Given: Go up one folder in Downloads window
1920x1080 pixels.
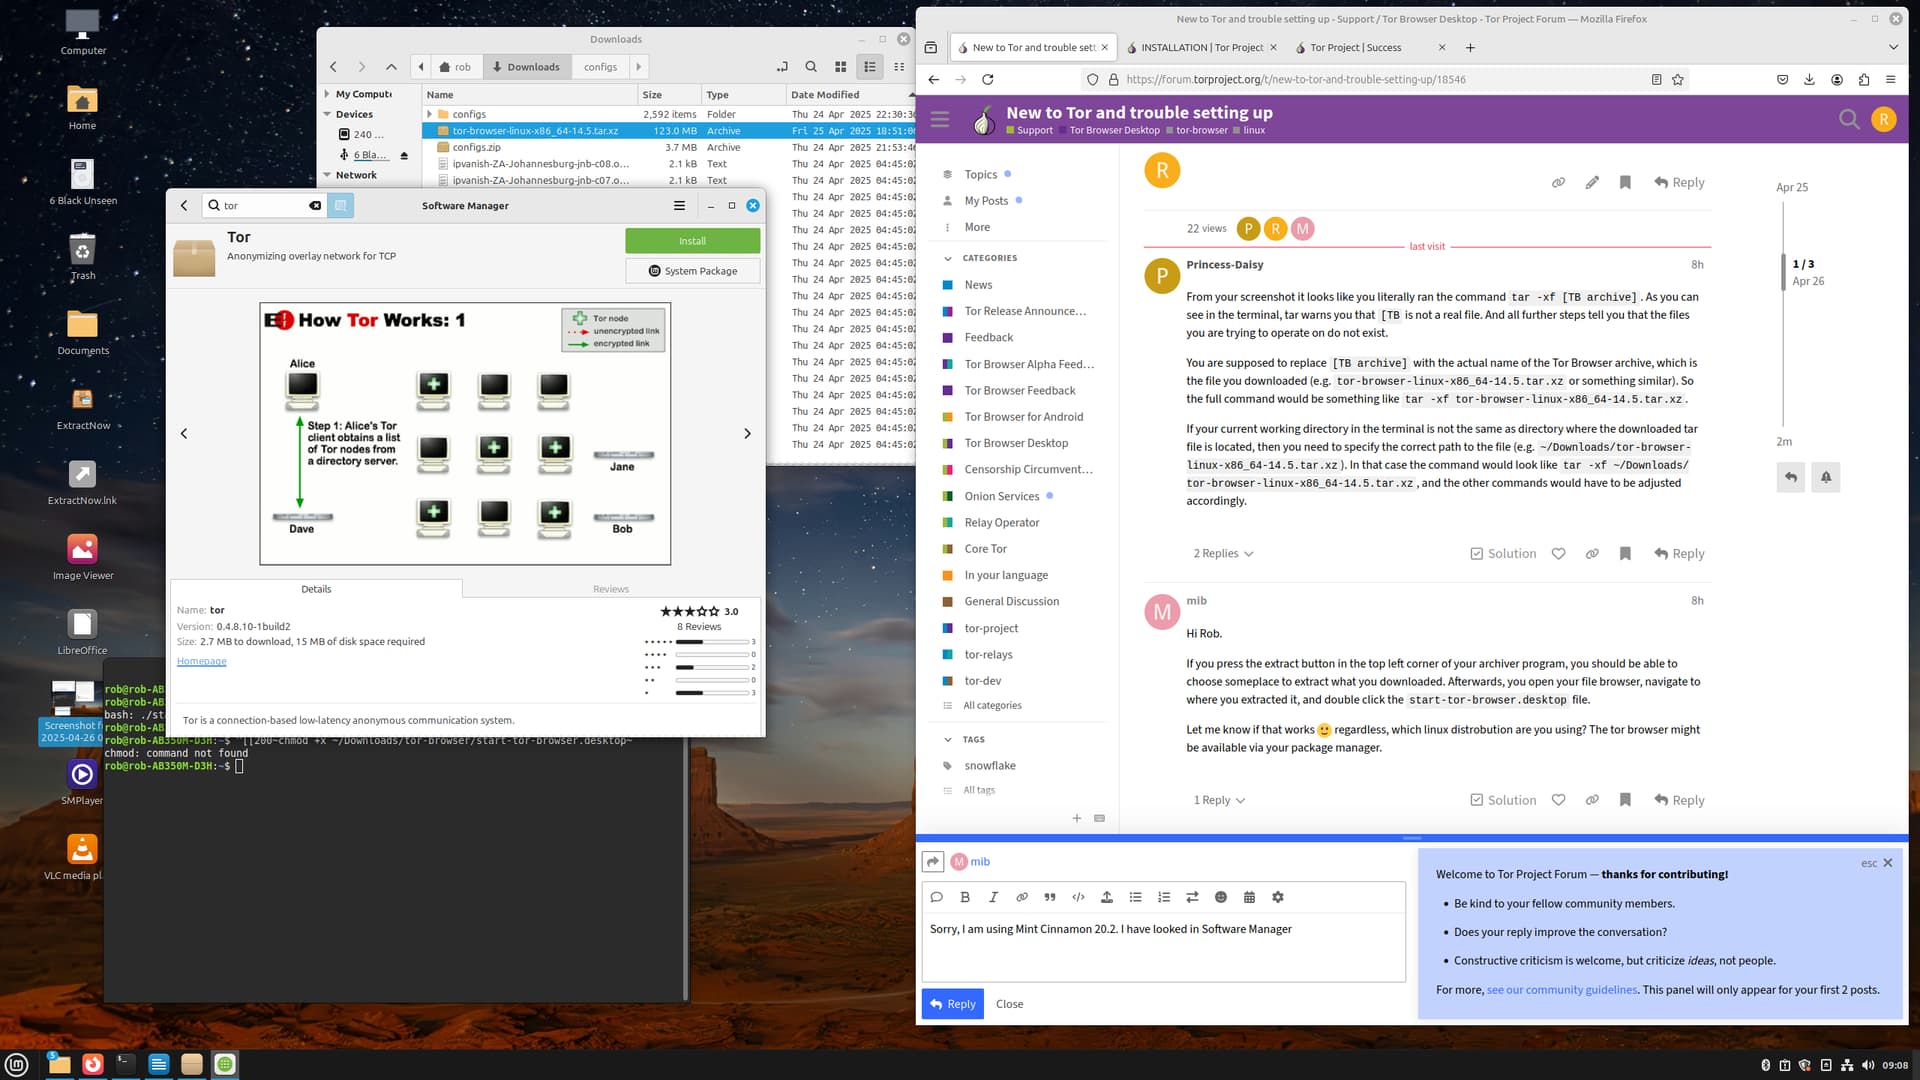Looking at the screenshot, I should pyautogui.click(x=391, y=67).
